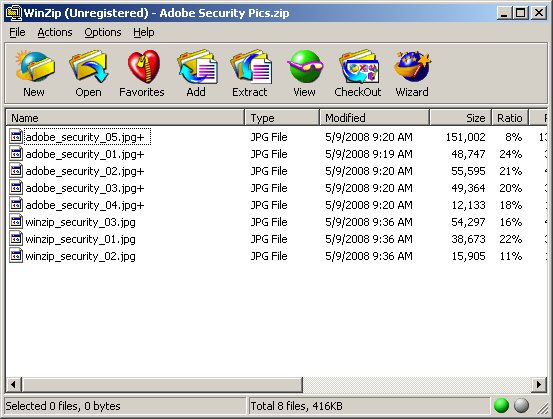Sort by the Ratio column header

(x=510, y=117)
